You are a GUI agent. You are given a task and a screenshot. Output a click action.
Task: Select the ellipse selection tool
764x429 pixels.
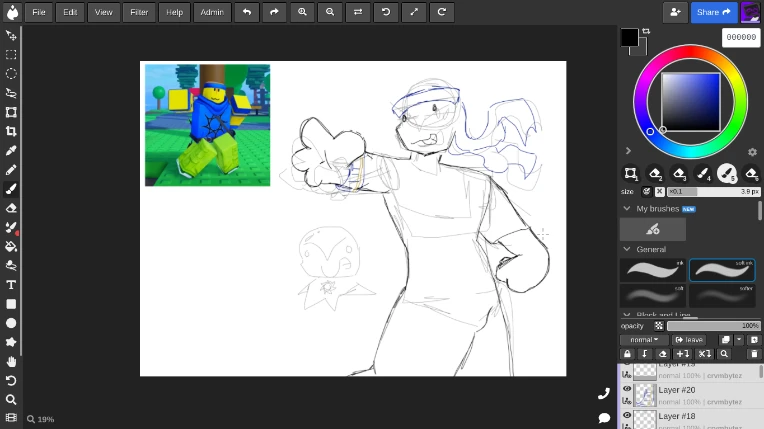click(11, 74)
